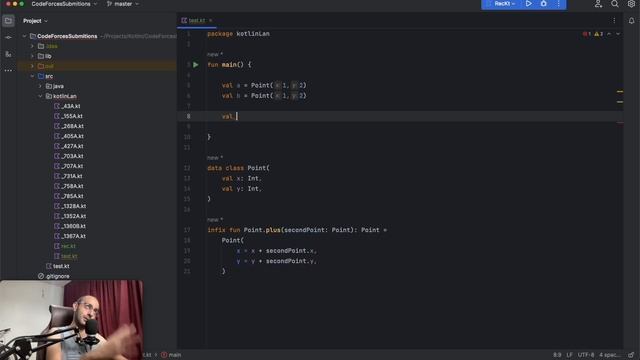Click the package kotlinLan line
The height and width of the screenshot is (360, 640).
tap(238, 34)
